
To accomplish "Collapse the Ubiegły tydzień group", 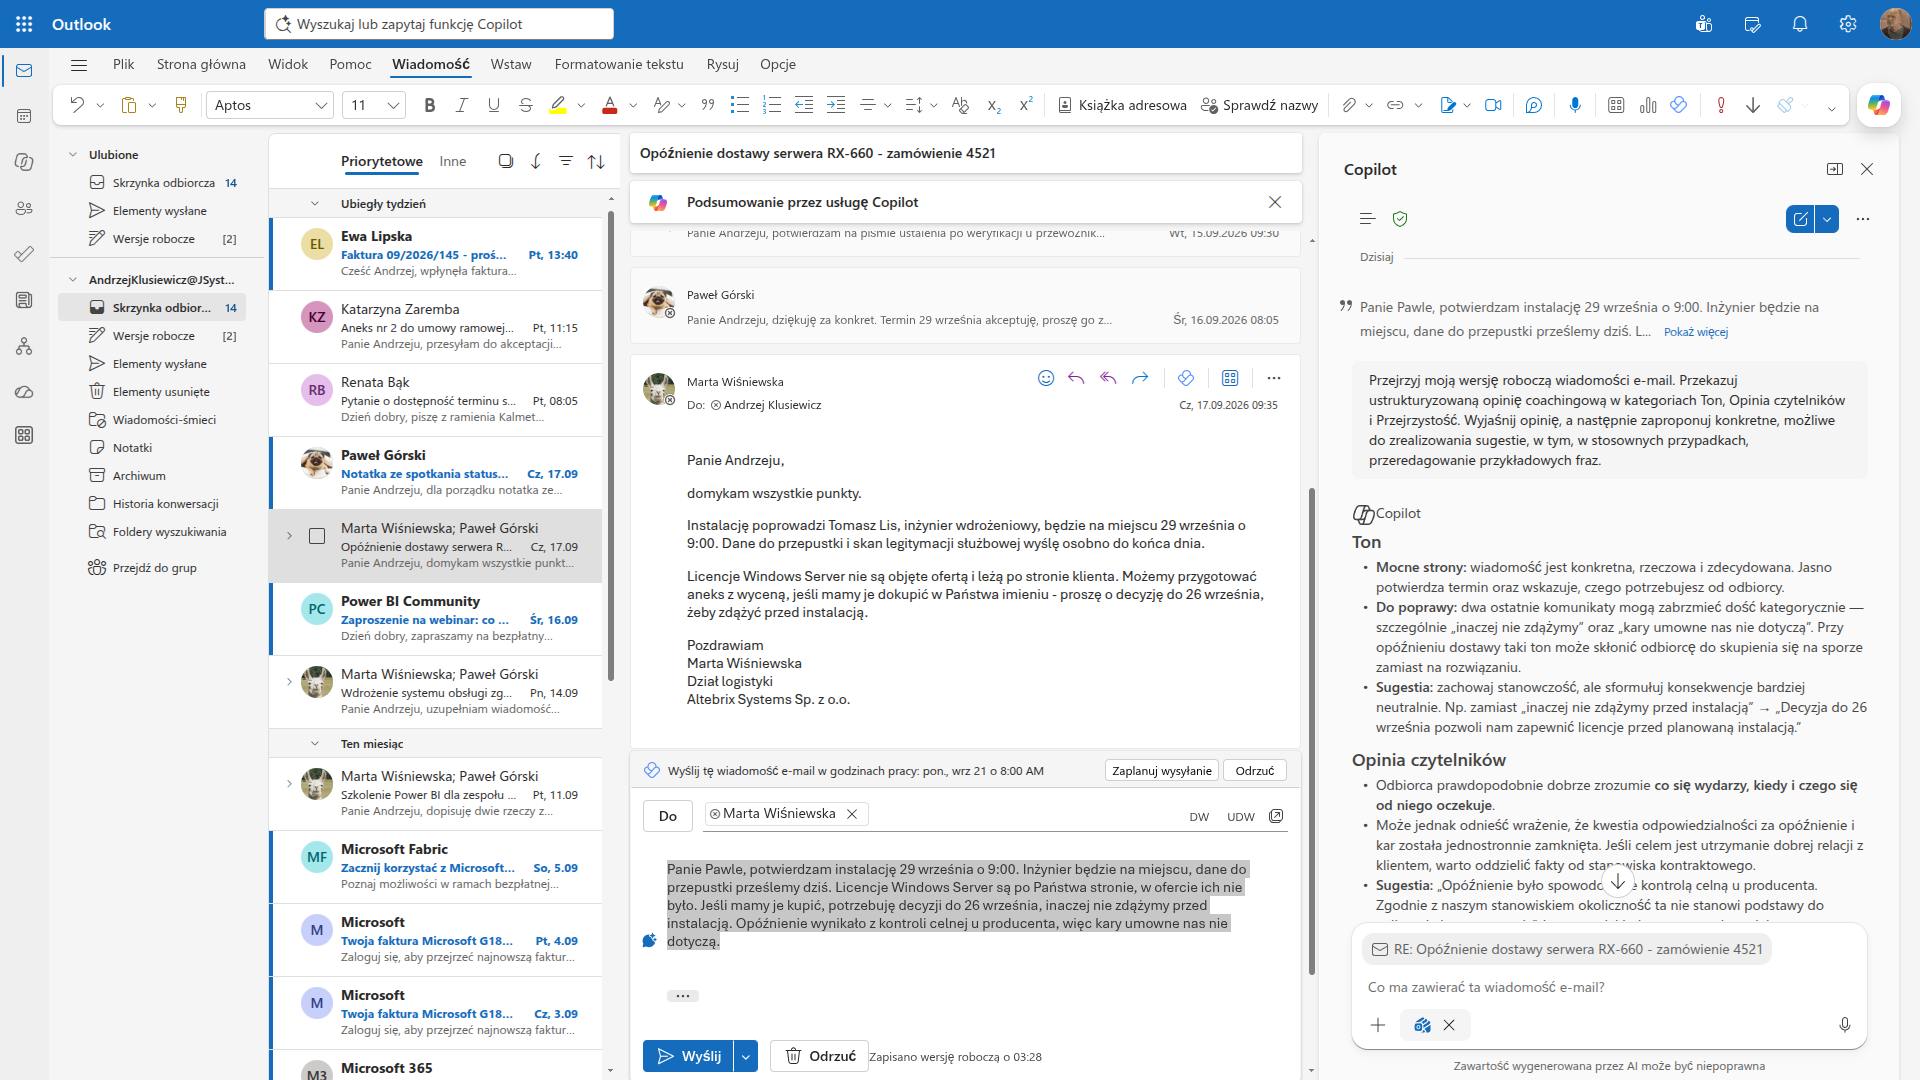I will (315, 204).
